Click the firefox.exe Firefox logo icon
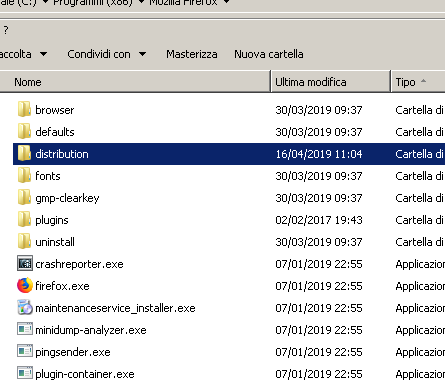 point(25,285)
